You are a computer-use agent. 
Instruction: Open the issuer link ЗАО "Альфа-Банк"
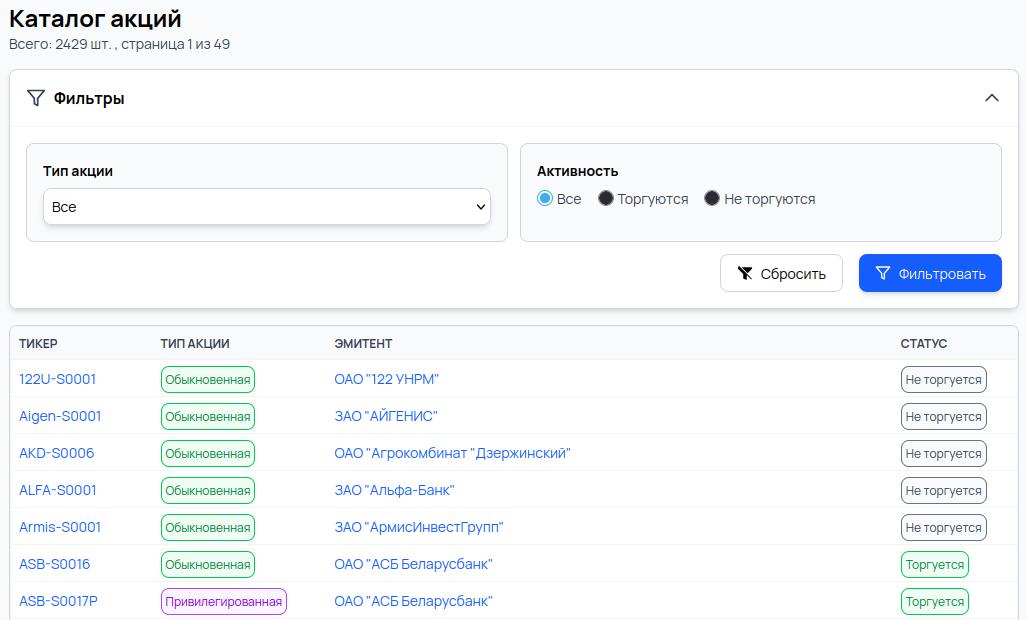pos(394,490)
